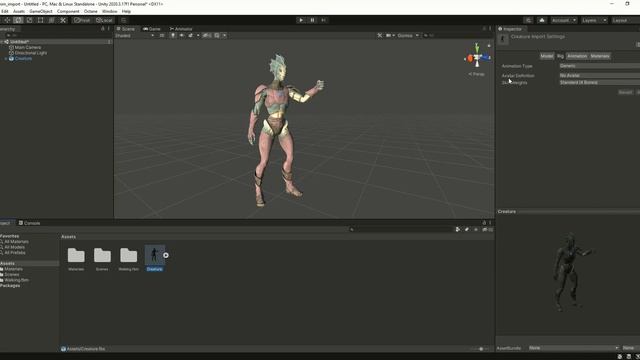Switch to the Game tab
The image size is (640, 360).
coord(152,29)
